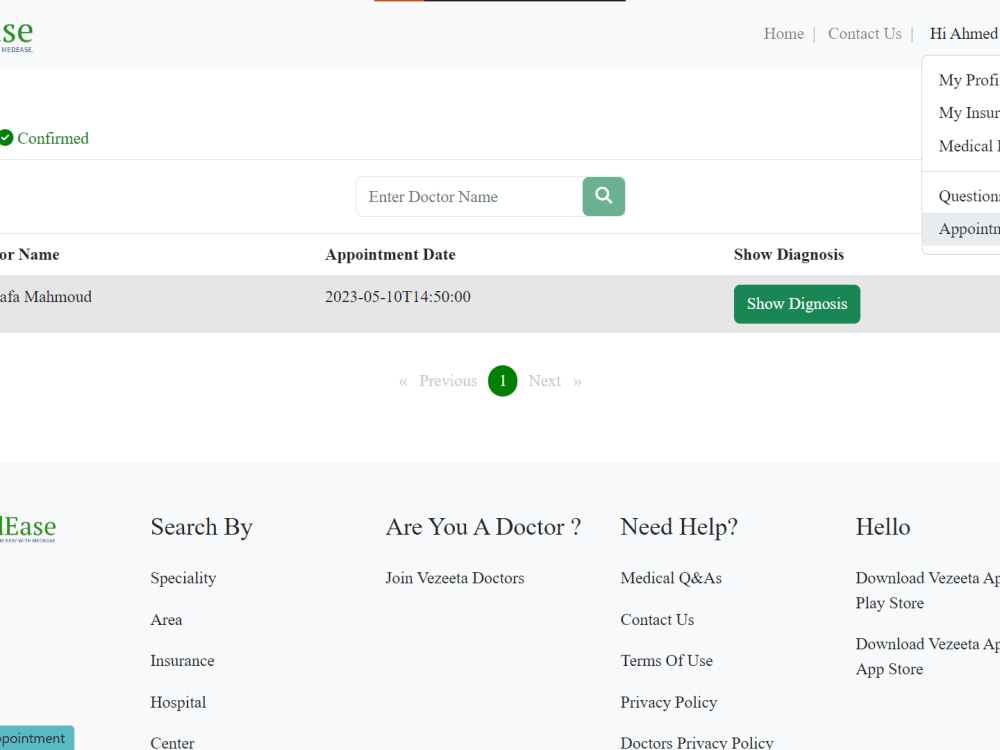Click the green search magnifier icon
Image resolution: width=1000 pixels, height=750 pixels.
(x=603, y=196)
